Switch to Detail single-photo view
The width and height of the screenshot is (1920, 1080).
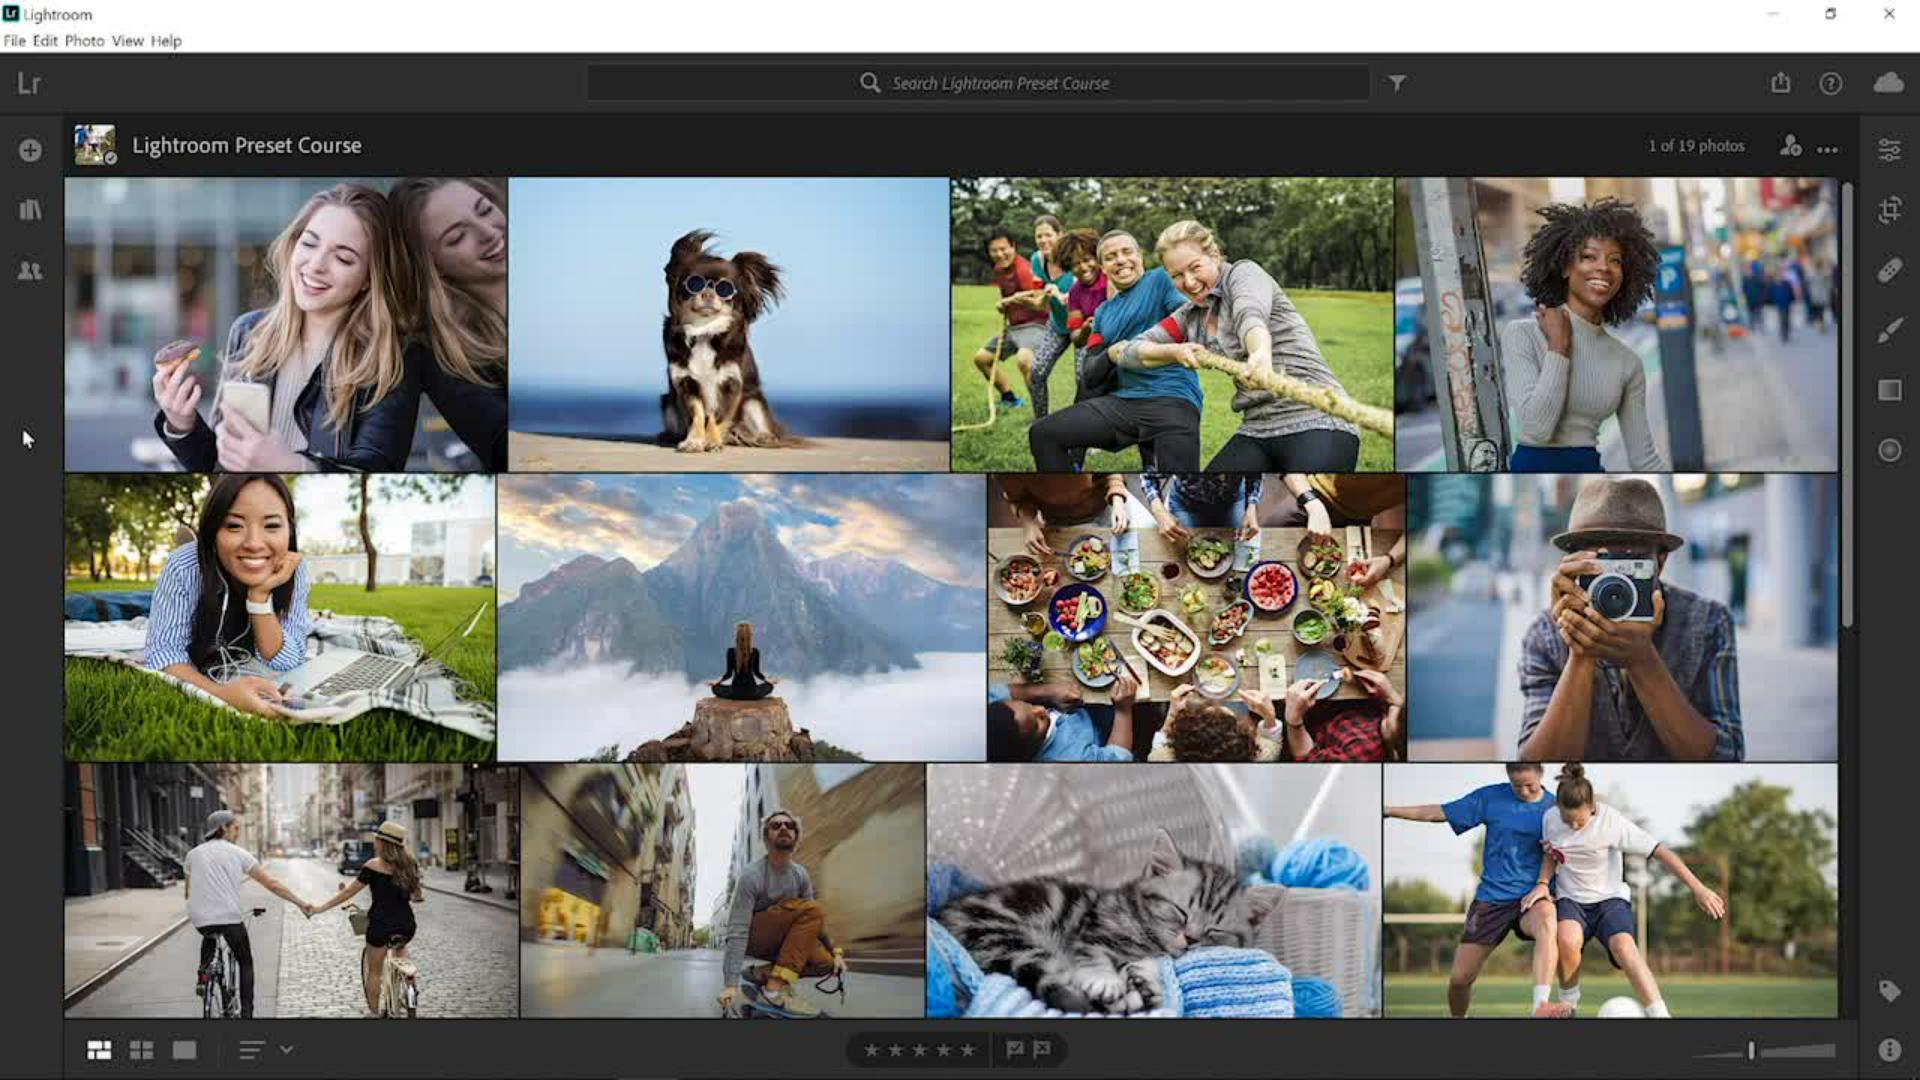tap(184, 1050)
